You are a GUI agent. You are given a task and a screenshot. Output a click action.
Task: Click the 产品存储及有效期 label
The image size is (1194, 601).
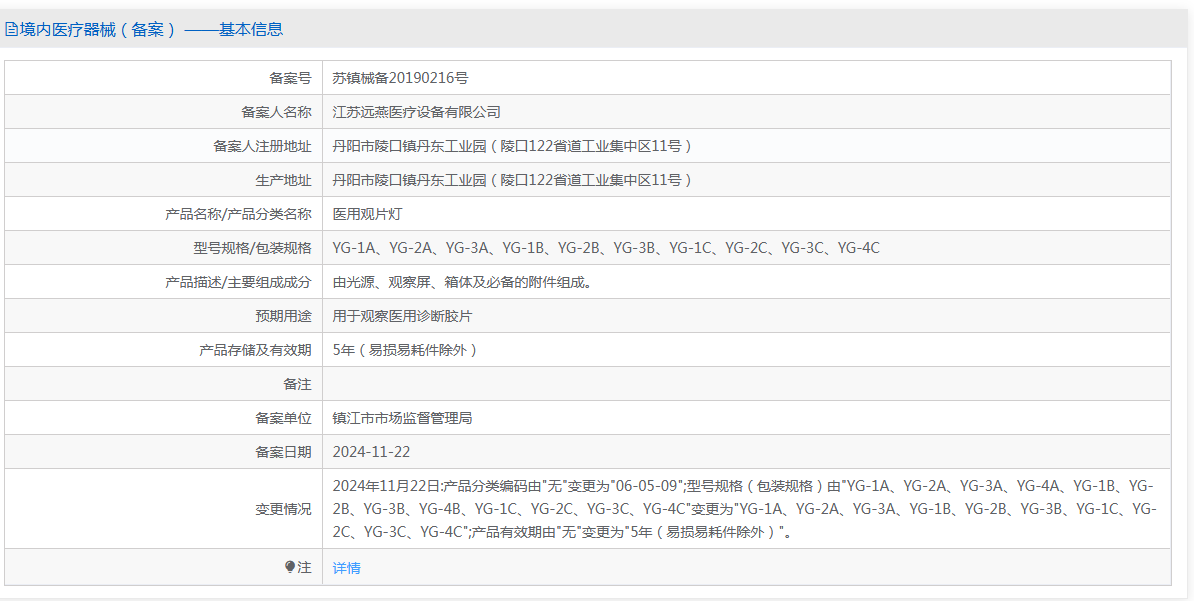255,350
